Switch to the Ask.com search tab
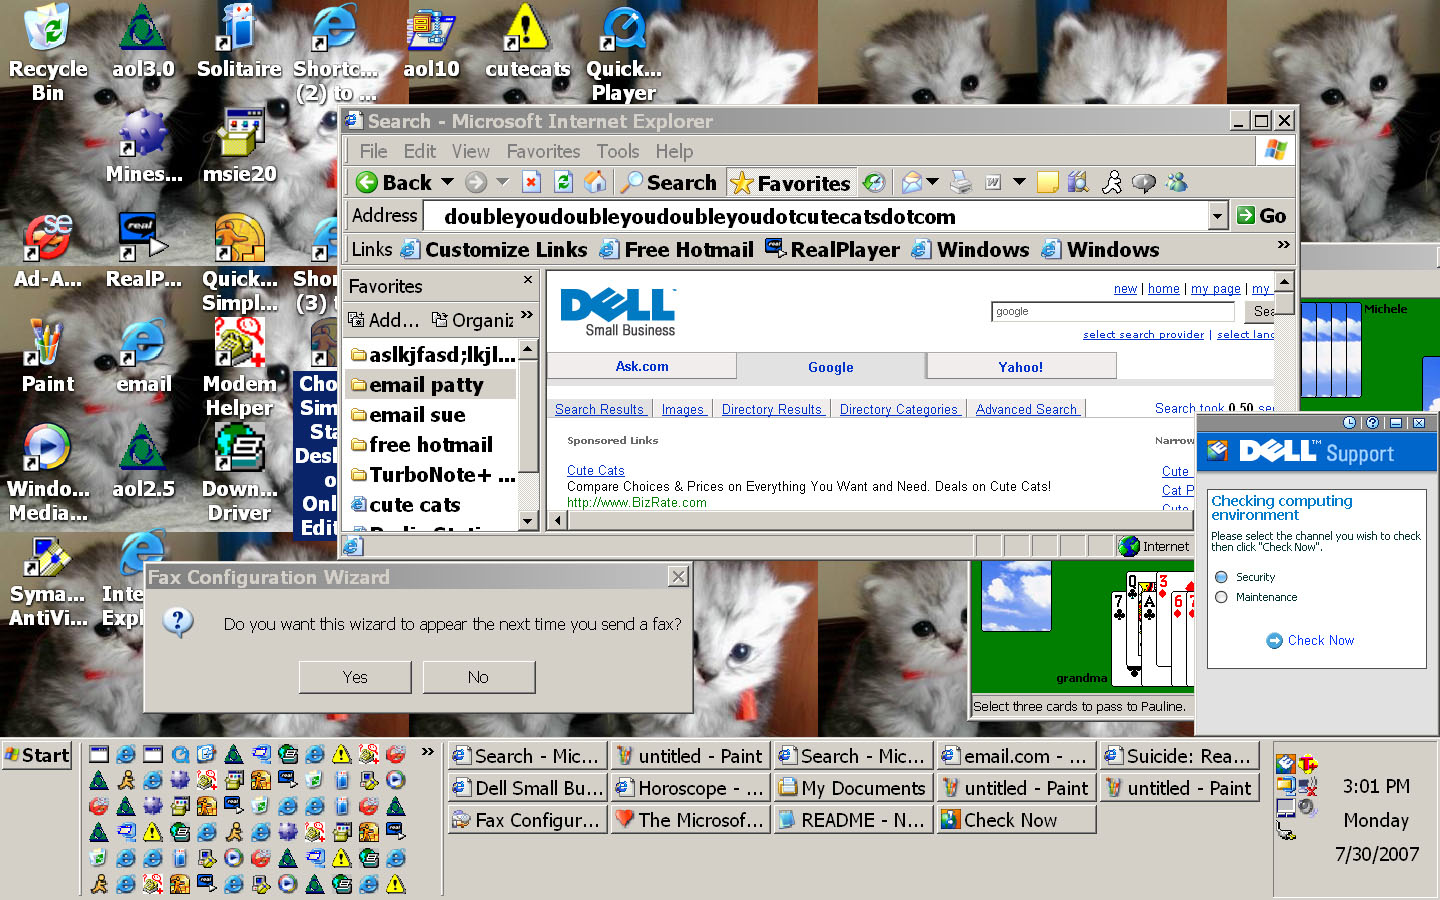 tap(642, 367)
